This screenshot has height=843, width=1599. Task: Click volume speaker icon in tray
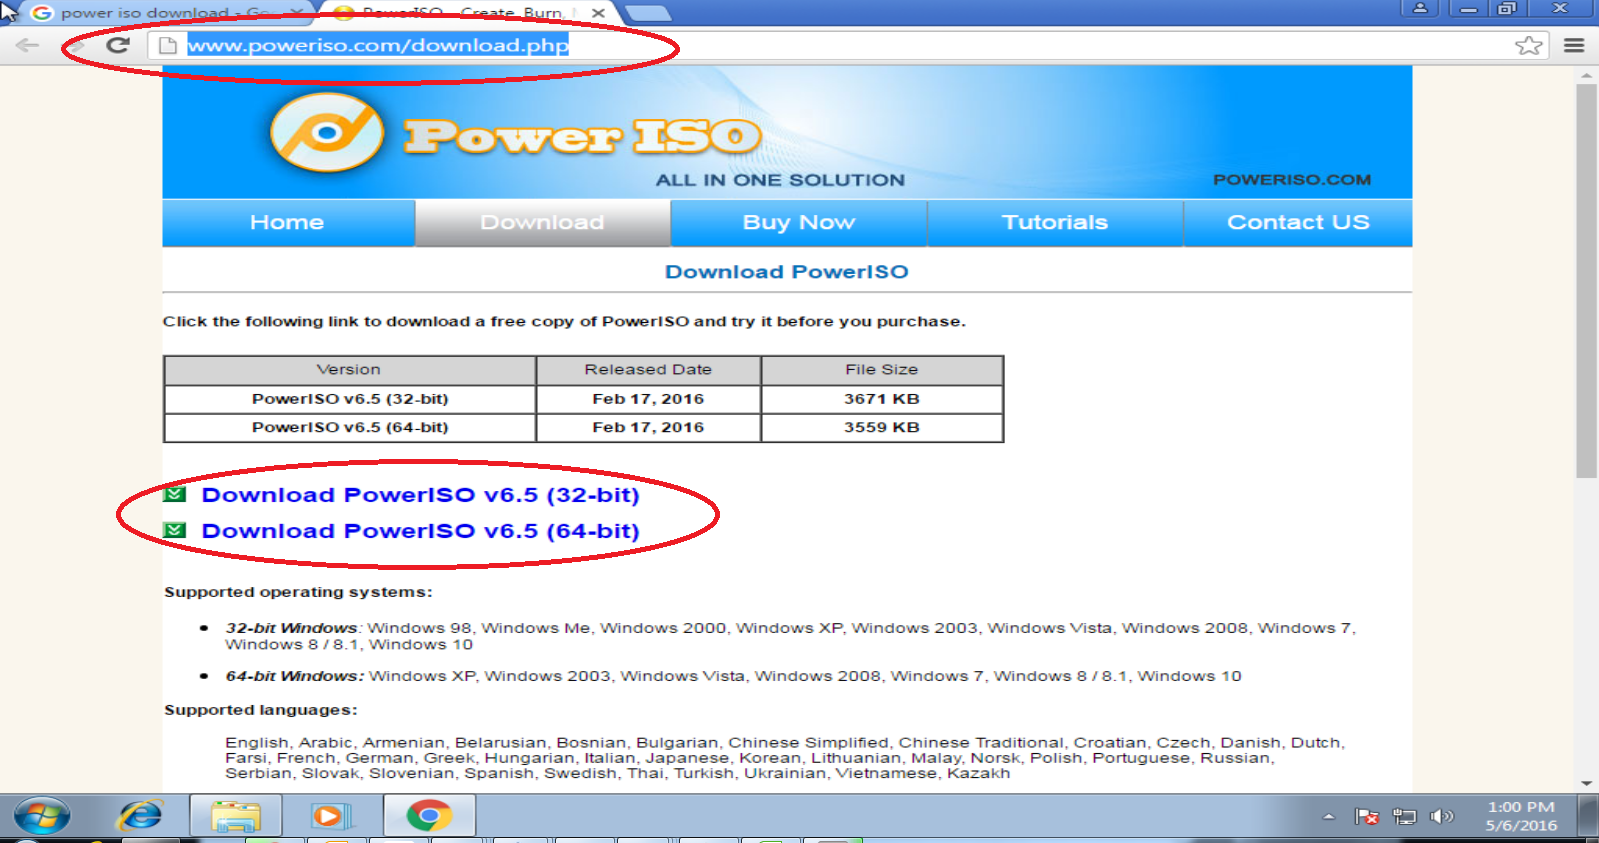pos(1441,817)
